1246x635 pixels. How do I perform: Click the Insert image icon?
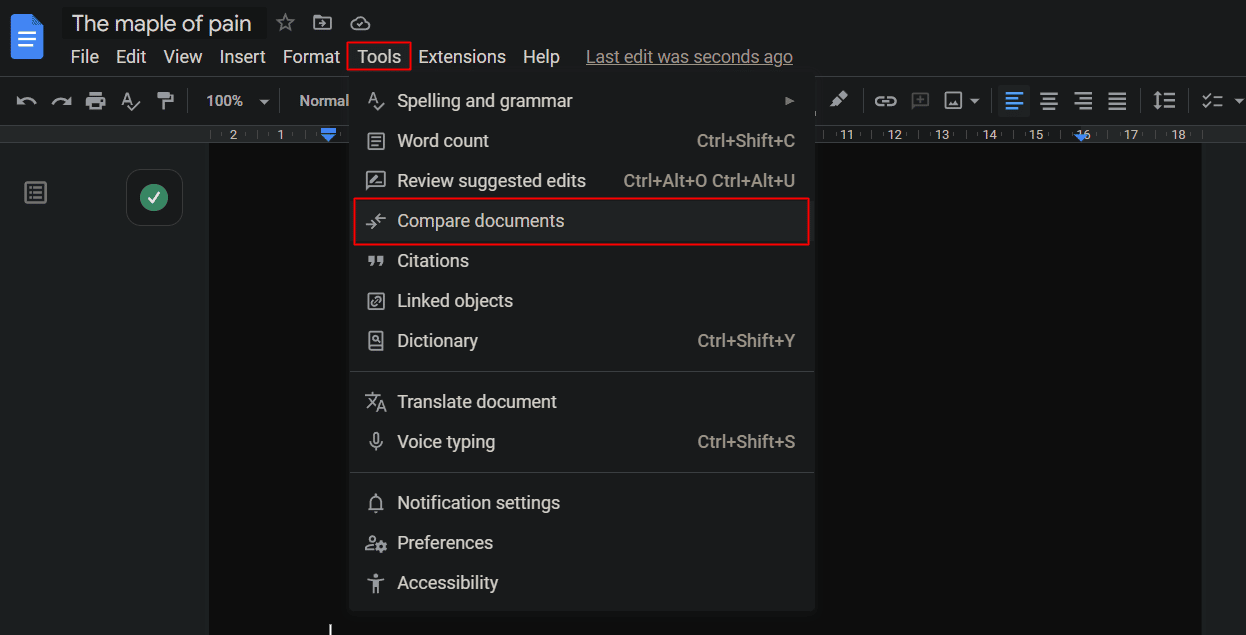(x=953, y=101)
